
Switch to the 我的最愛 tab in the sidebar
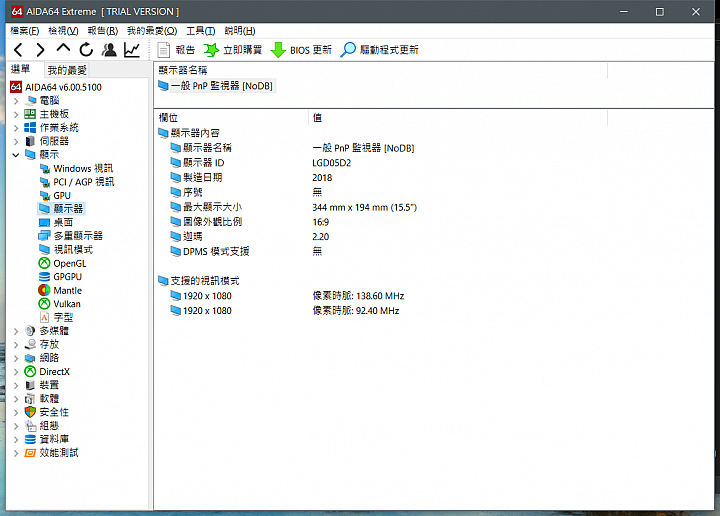(67, 70)
